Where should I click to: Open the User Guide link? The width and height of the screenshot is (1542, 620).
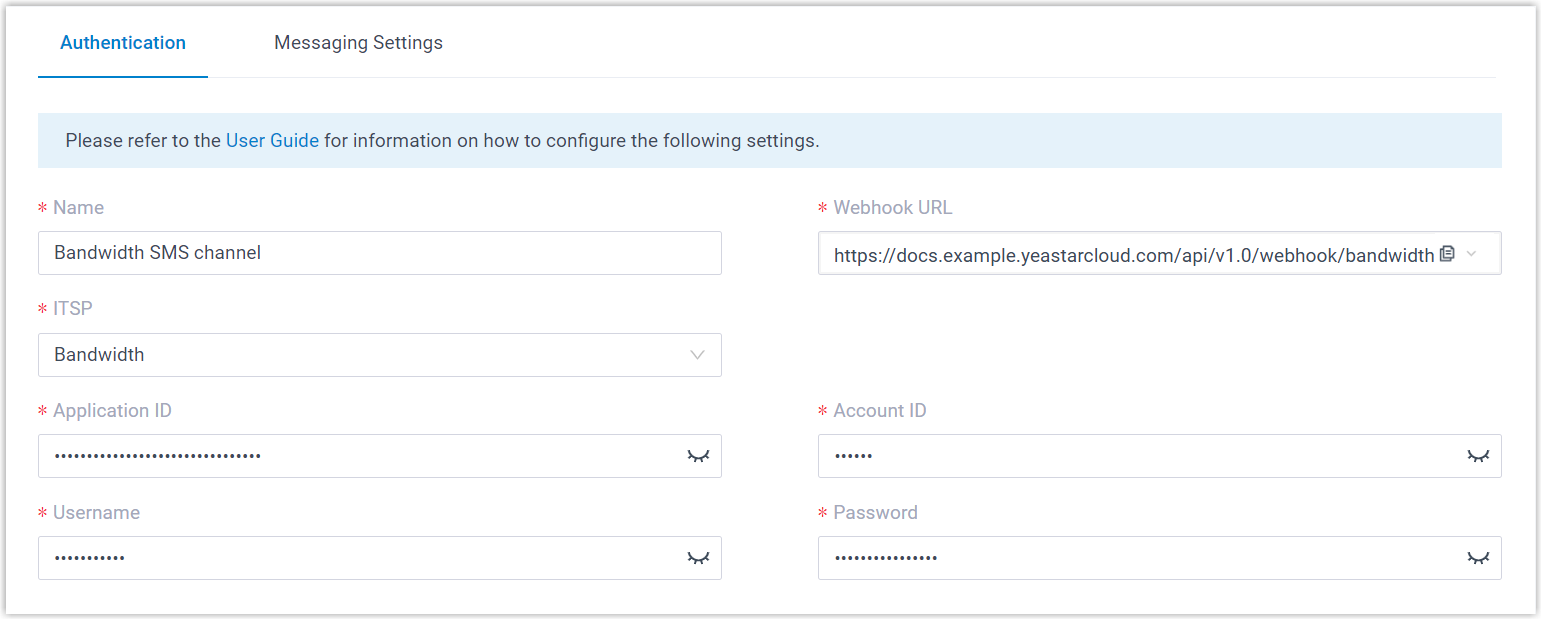tap(272, 141)
